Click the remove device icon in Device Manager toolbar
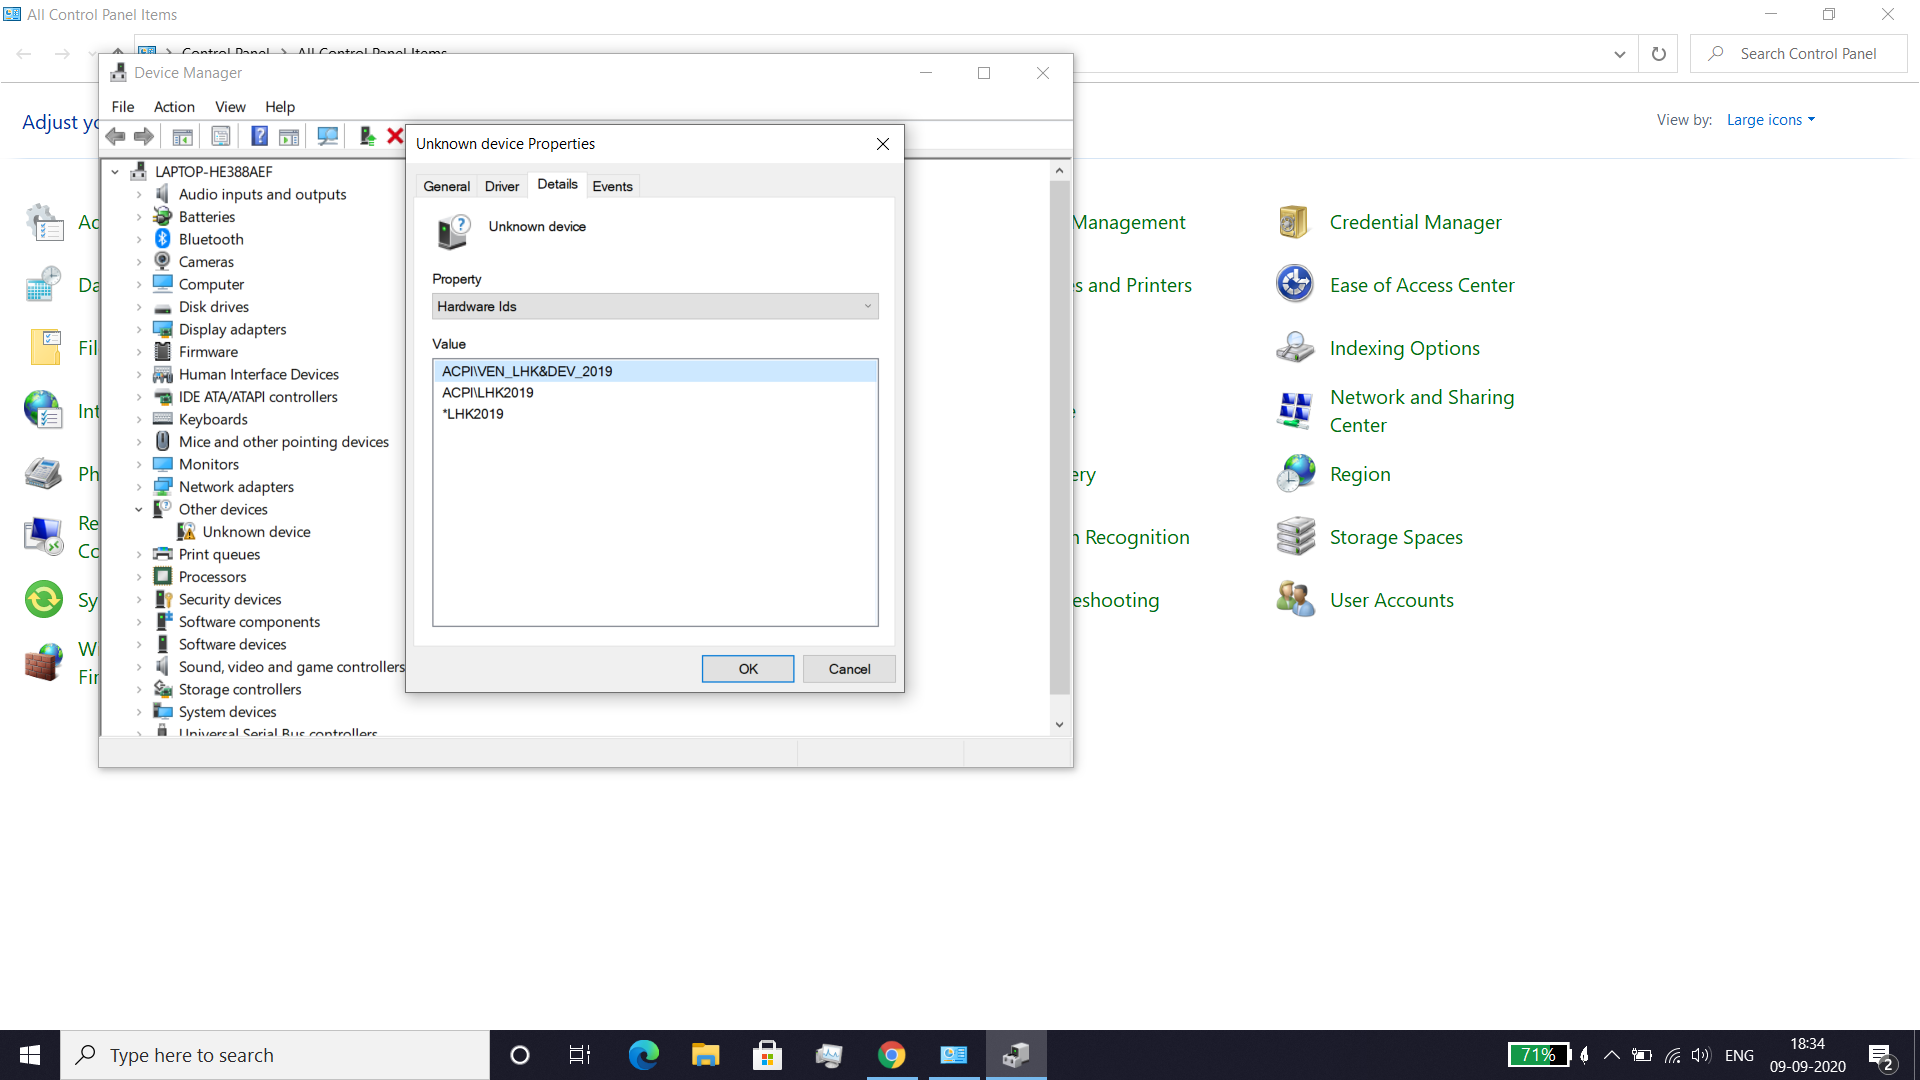This screenshot has width=1920, height=1080. point(396,136)
